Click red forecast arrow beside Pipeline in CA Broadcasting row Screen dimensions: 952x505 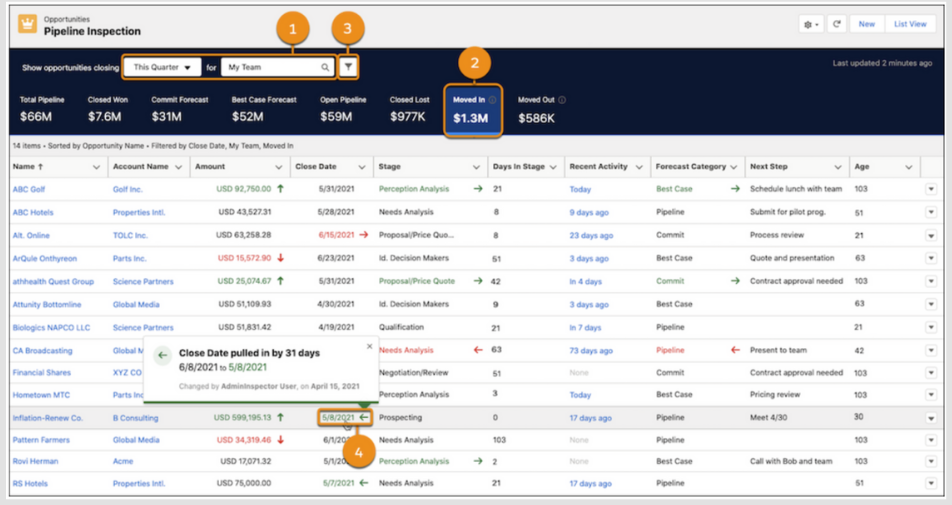[x=735, y=350]
